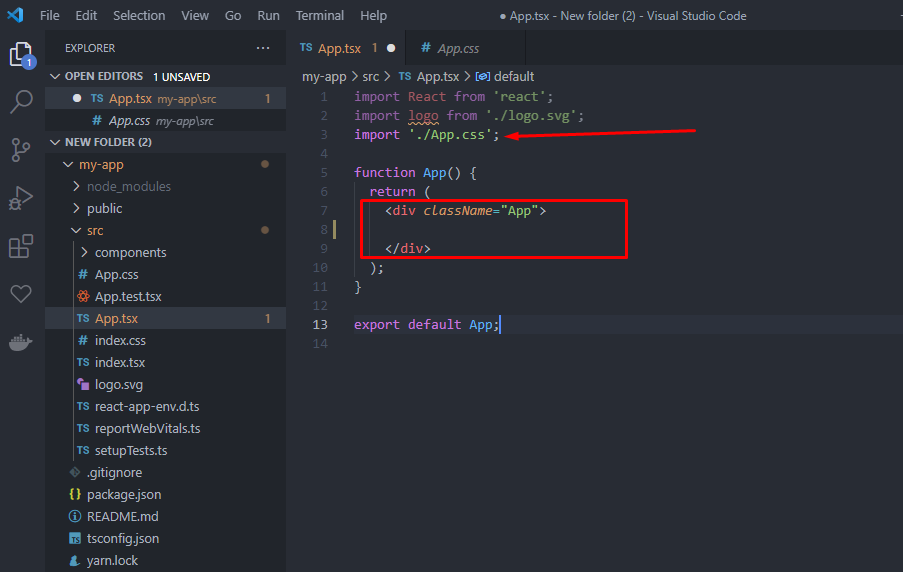Image resolution: width=903 pixels, height=572 pixels.
Task: Click the Explorer more actions ellipsis
Action: pos(263,48)
